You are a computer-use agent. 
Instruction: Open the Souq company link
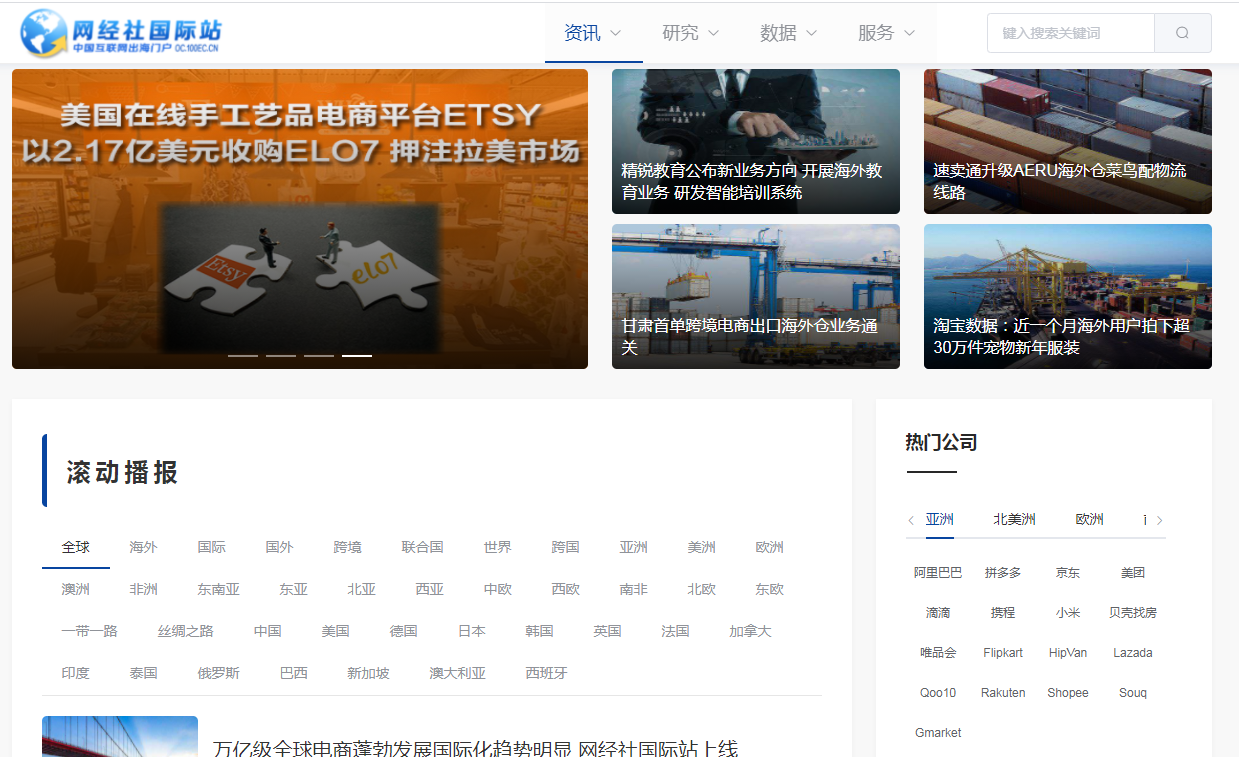(1133, 693)
